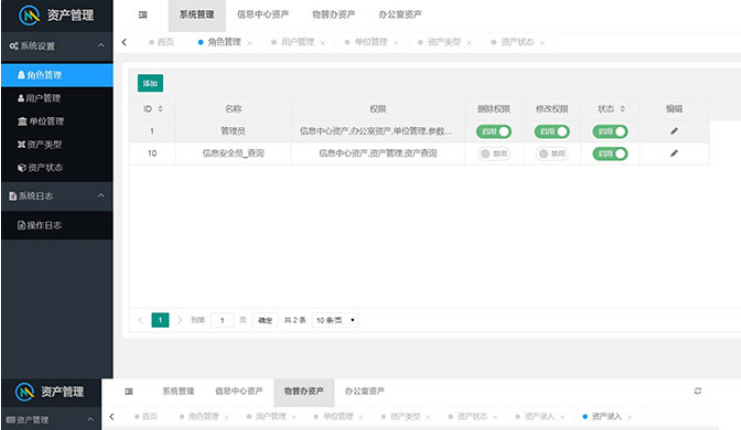741x430 pixels.
Task: Open 用户管理 in the sidebar
Action: 57,98
